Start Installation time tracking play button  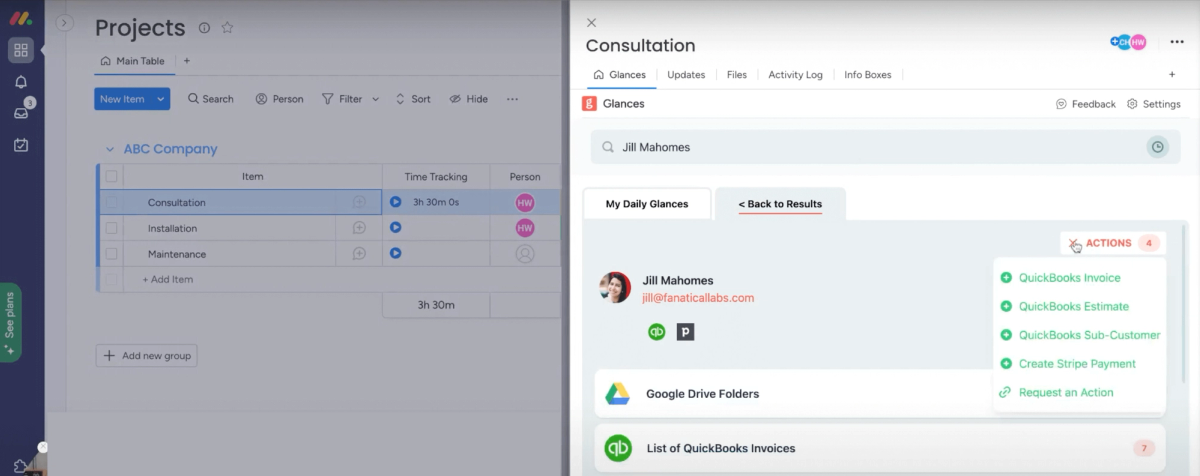point(395,228)
